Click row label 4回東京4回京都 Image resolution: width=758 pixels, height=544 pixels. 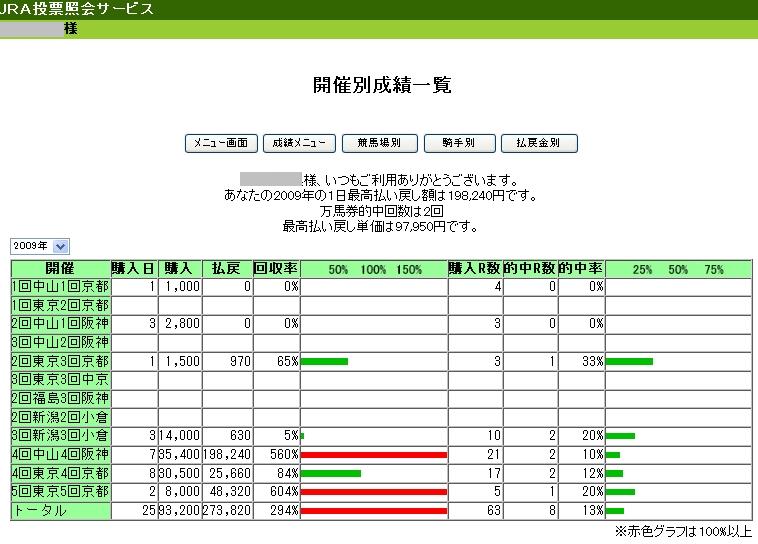pos(61,473)
